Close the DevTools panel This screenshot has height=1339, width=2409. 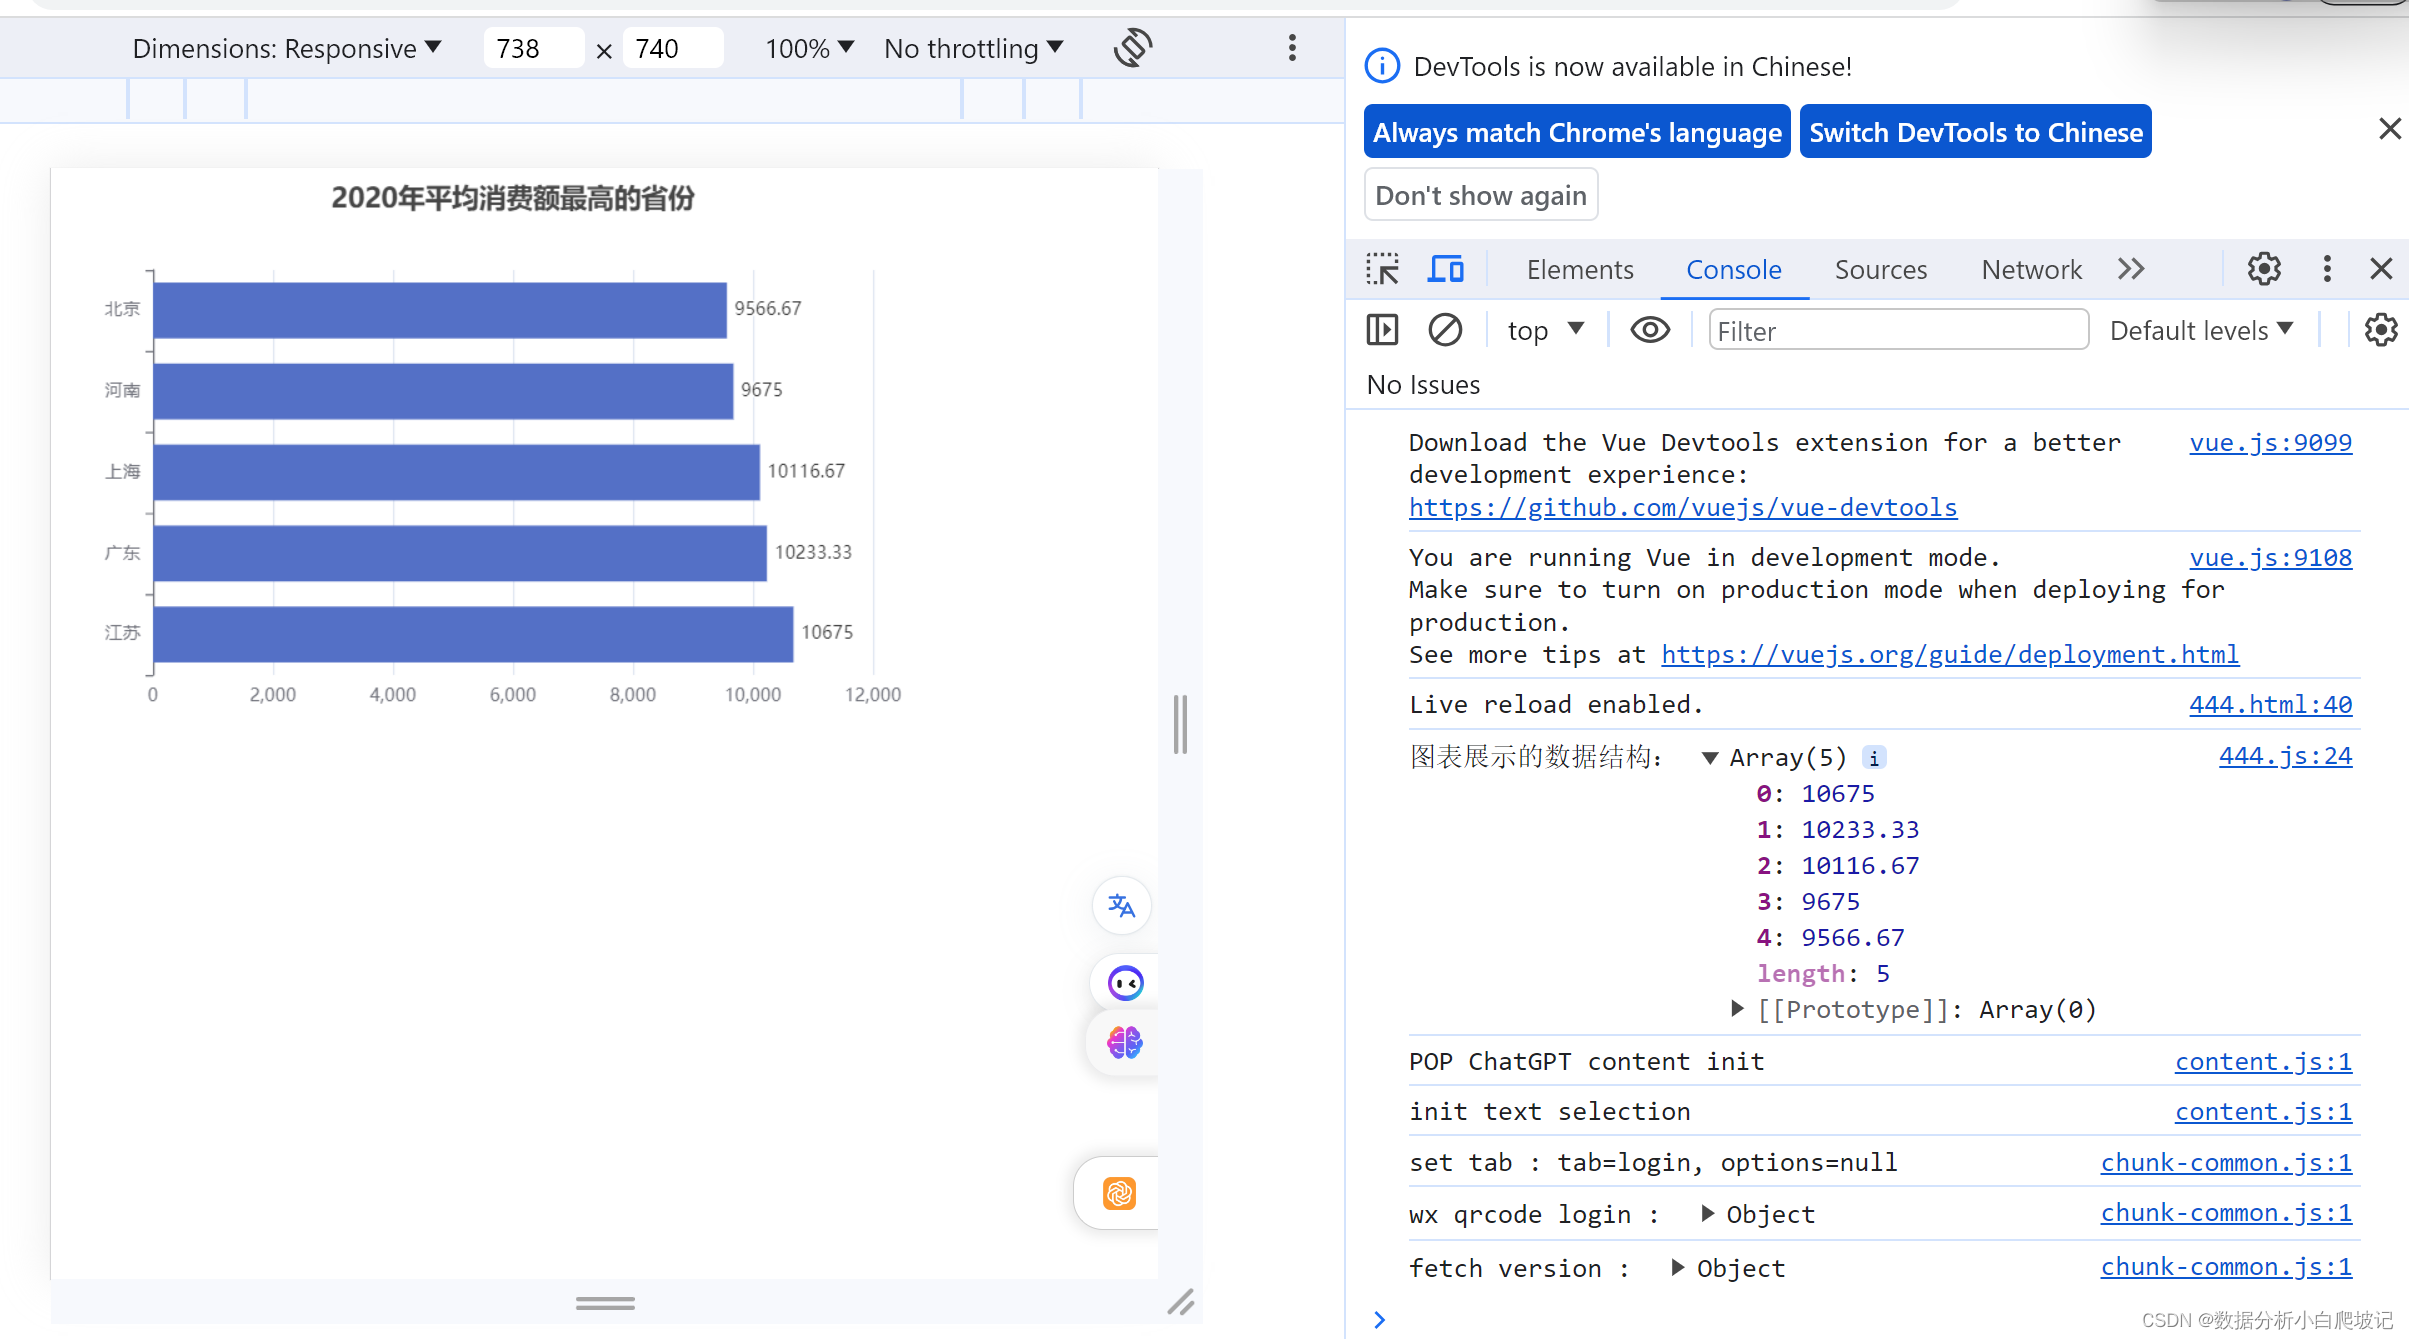pos(2381,269)
